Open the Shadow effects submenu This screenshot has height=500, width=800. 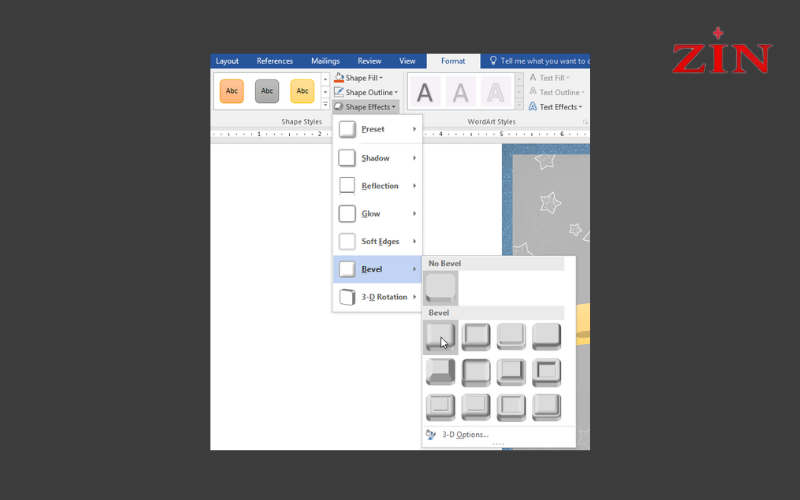[378, 158]
